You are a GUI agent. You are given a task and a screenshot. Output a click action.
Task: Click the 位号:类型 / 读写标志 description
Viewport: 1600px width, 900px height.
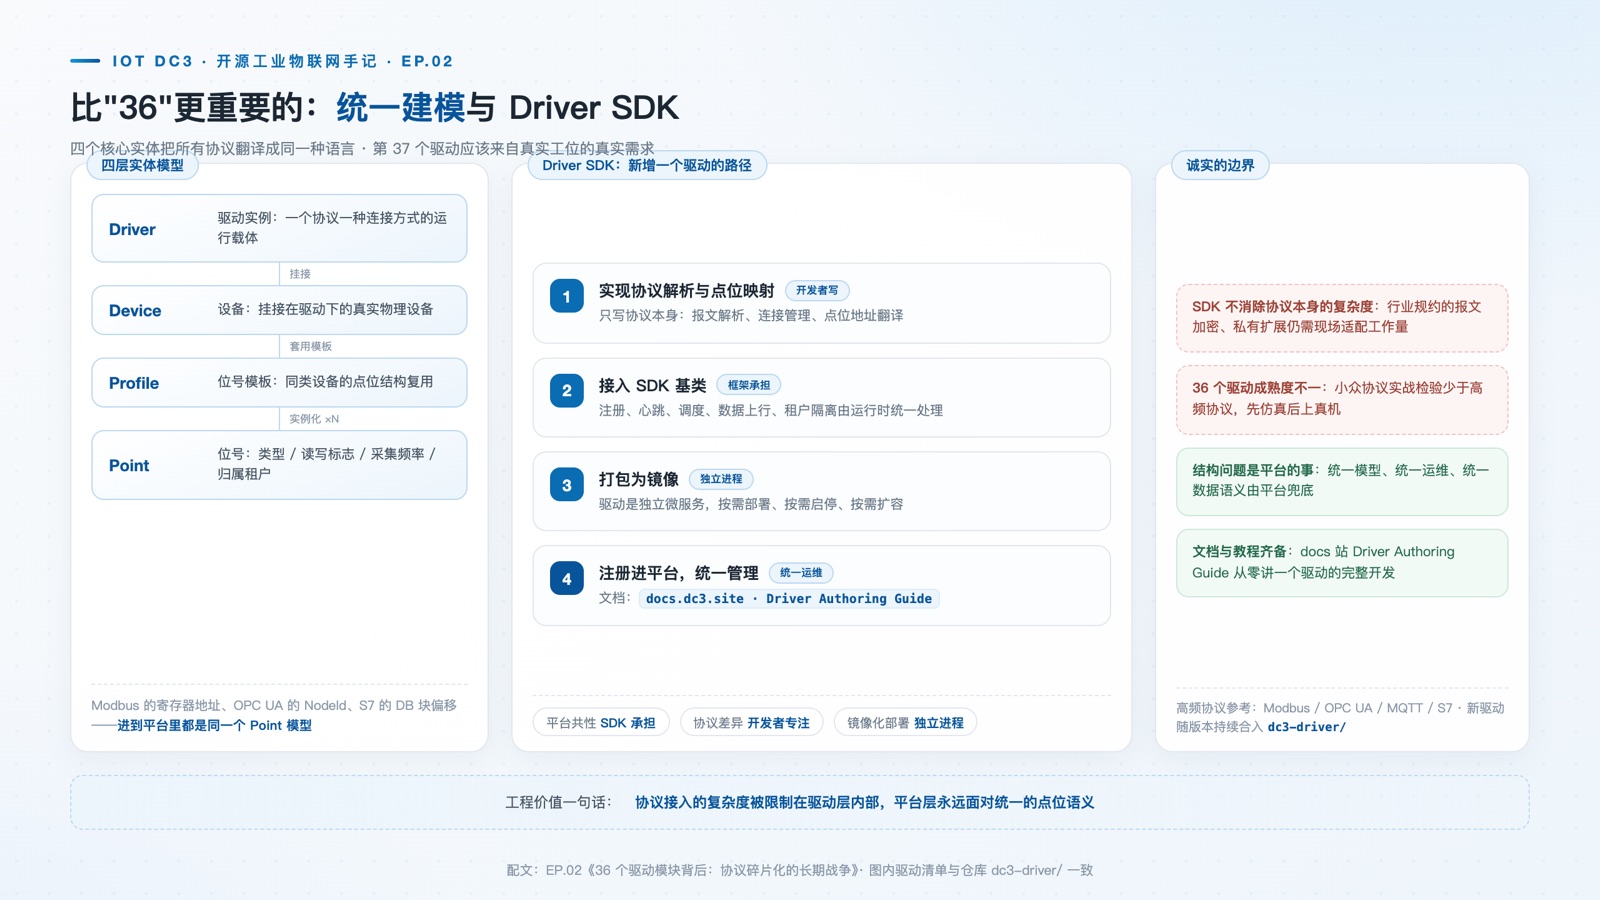(x=327, y=464)
